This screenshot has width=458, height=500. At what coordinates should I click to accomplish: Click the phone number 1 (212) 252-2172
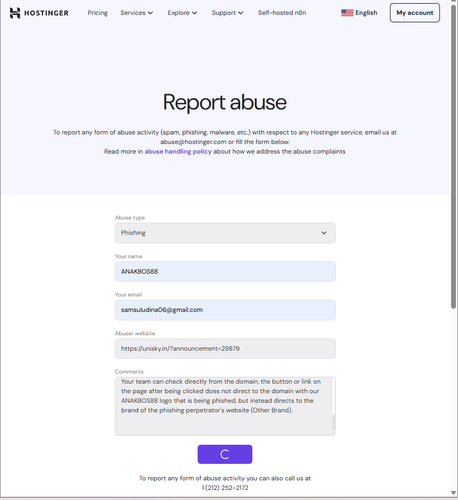tap(225, 488)
